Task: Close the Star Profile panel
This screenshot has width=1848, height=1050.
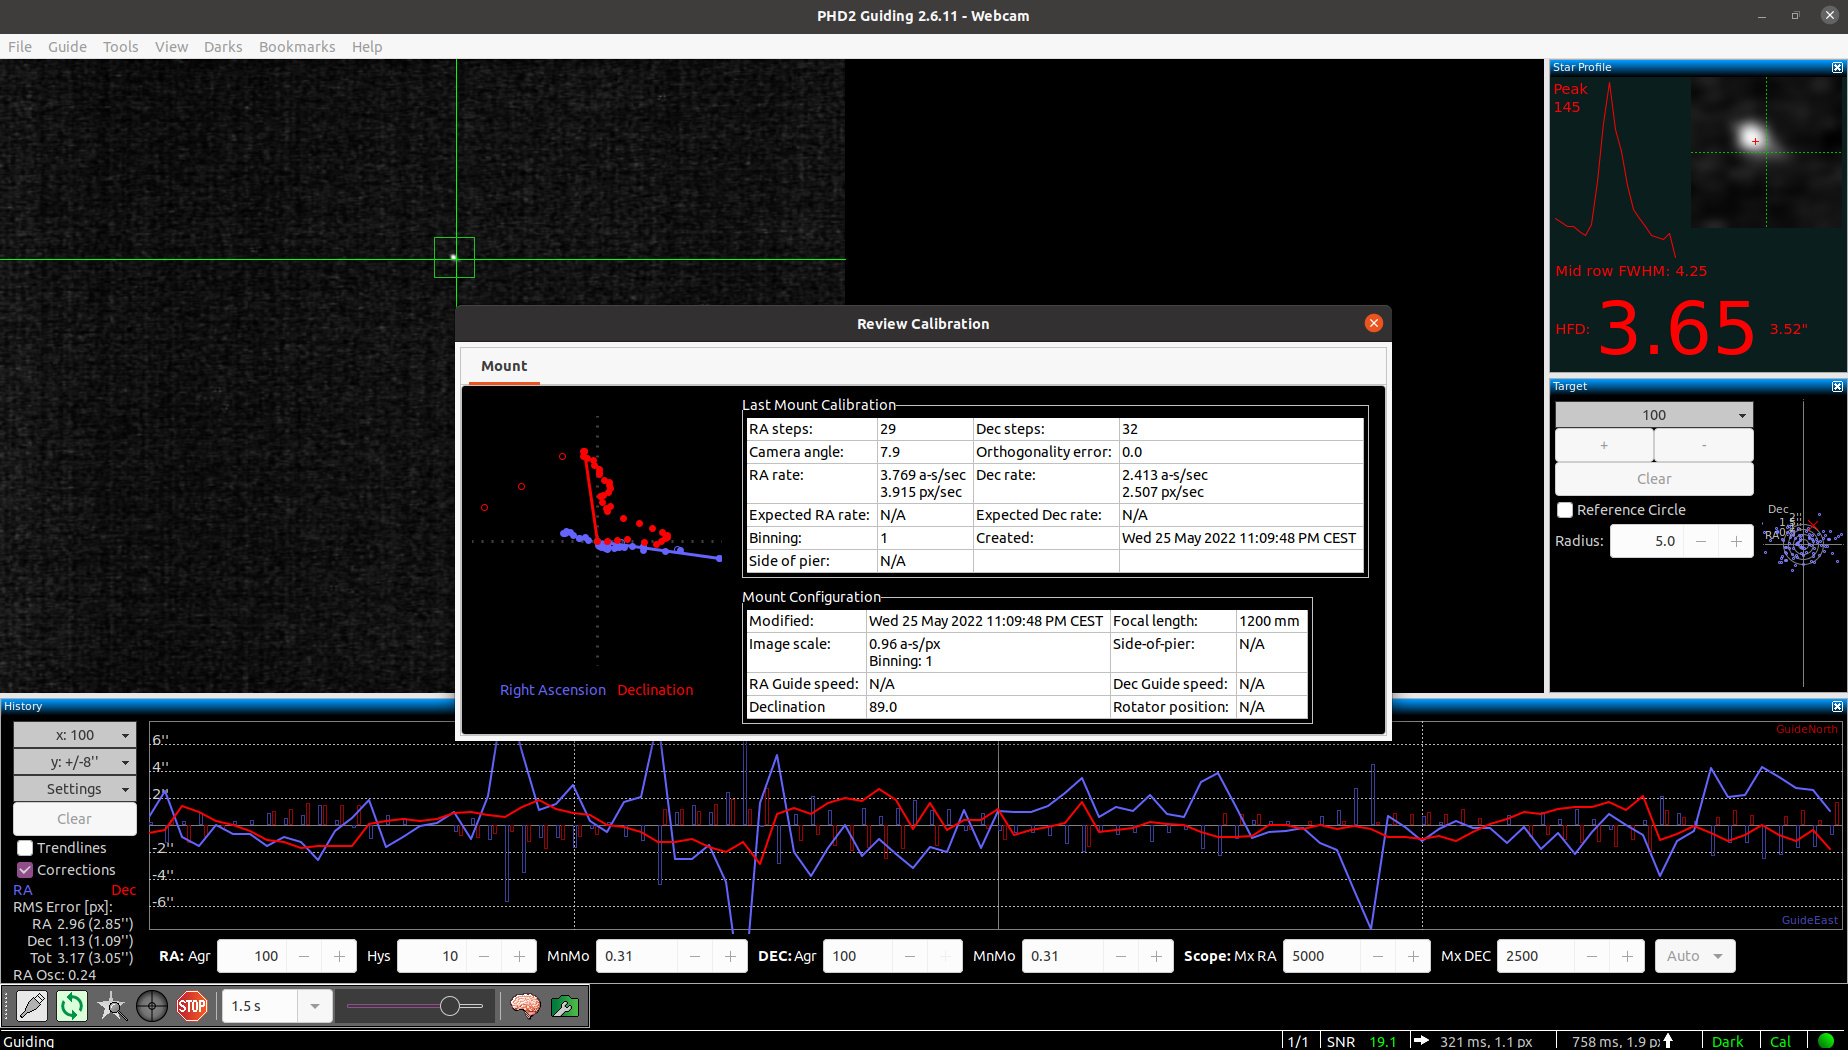Action: [x=1837, y=67]
